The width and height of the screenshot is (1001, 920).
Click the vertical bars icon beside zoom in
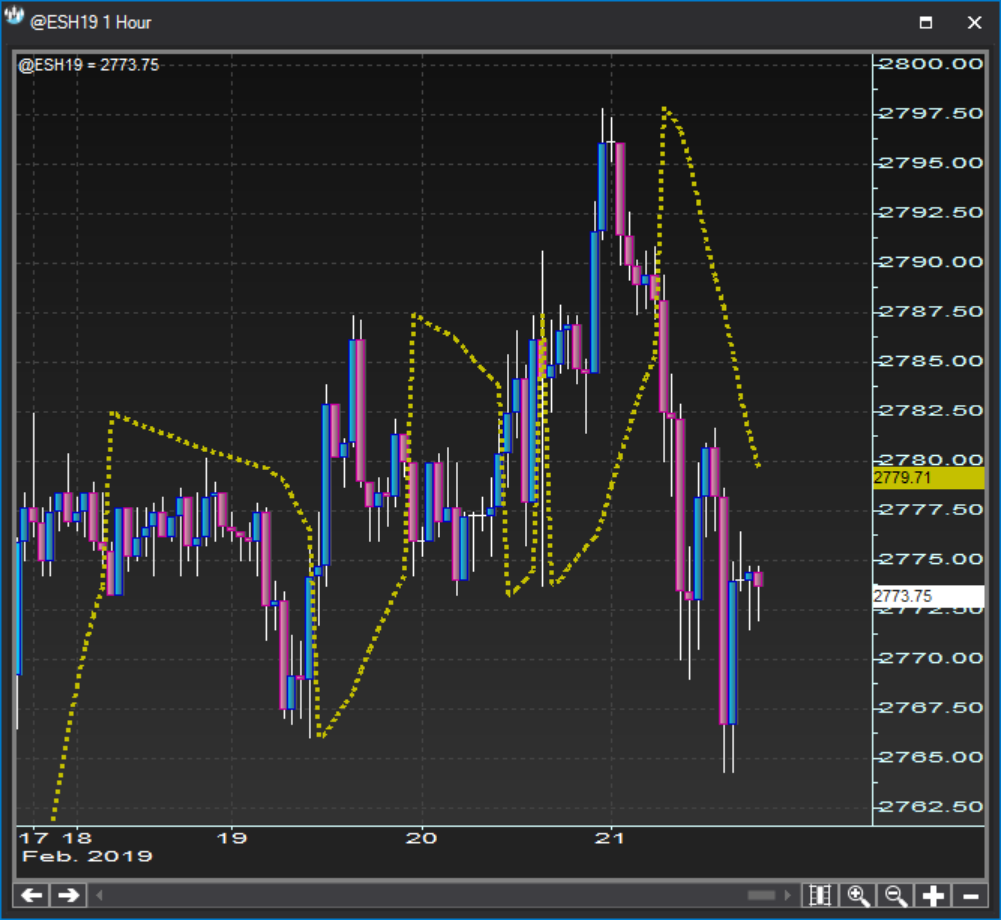click(x=820, y=896)
